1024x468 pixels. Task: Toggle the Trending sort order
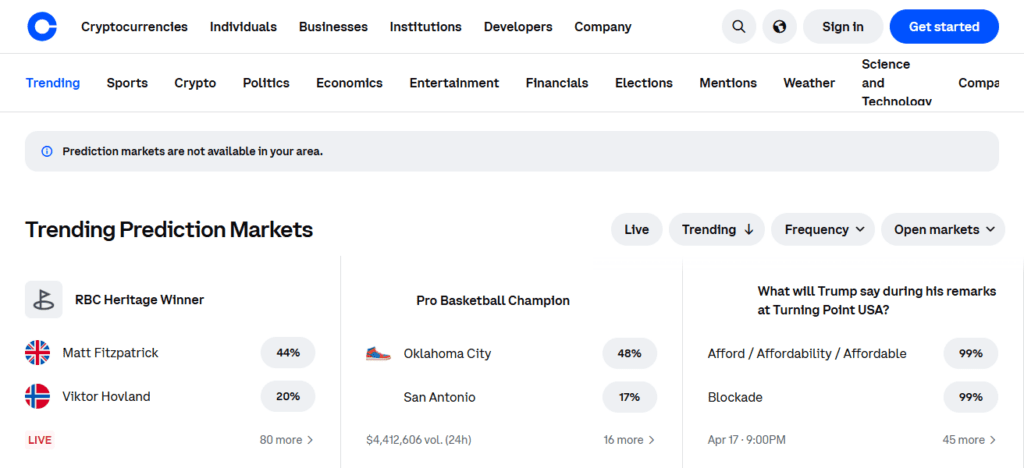coord(717,230)
